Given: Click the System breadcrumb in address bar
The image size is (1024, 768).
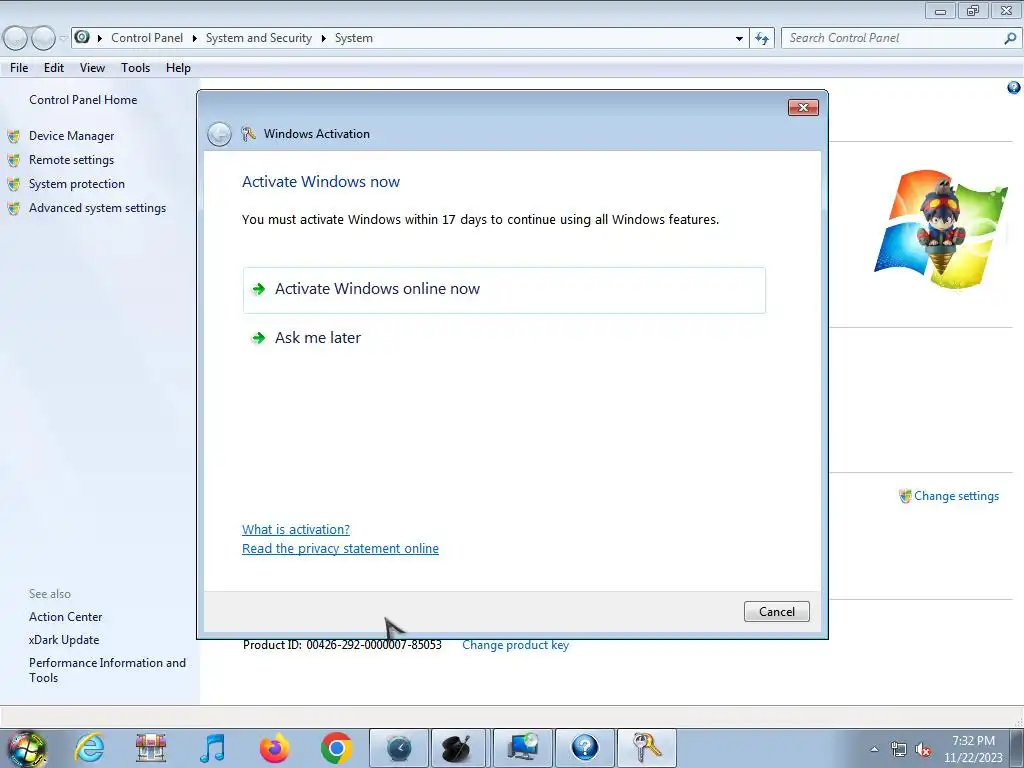Looking at the screenshot, I should pos(354,39).
